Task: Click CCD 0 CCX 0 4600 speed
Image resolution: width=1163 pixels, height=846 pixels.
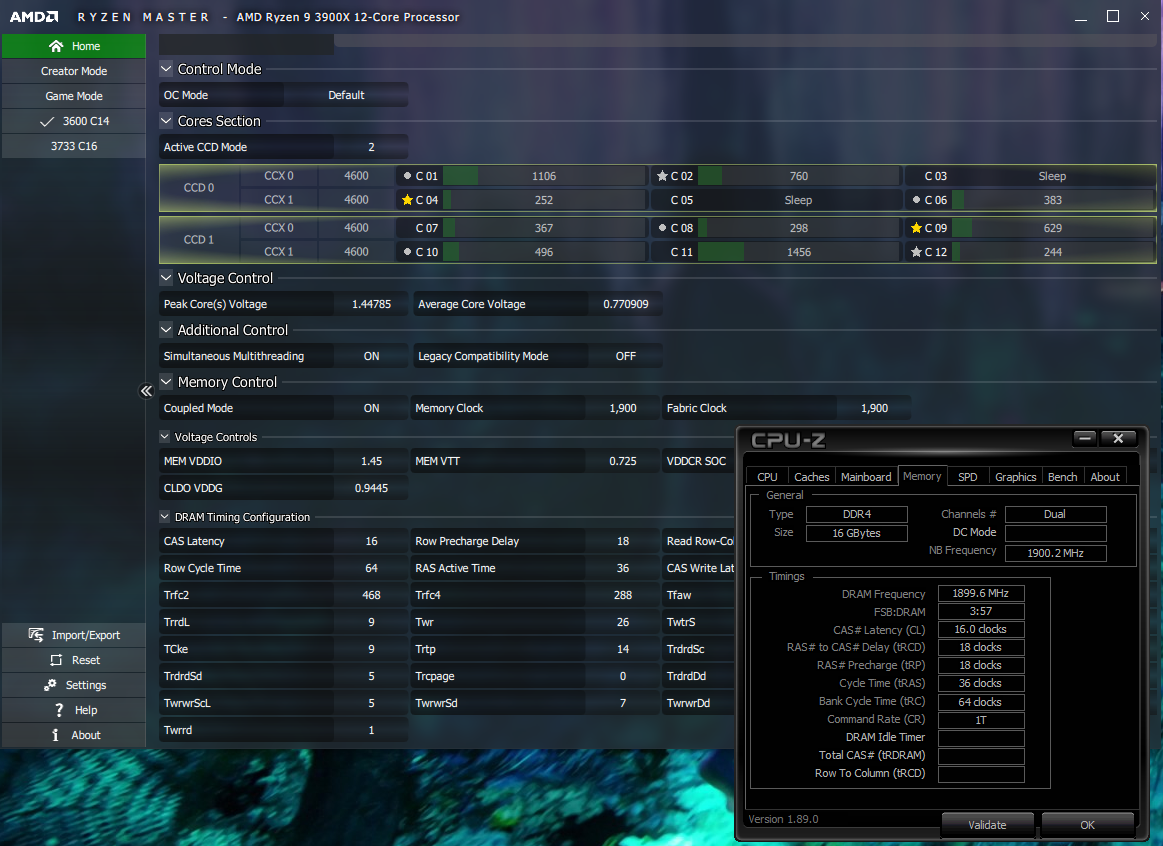Action: tap(356, 176)
